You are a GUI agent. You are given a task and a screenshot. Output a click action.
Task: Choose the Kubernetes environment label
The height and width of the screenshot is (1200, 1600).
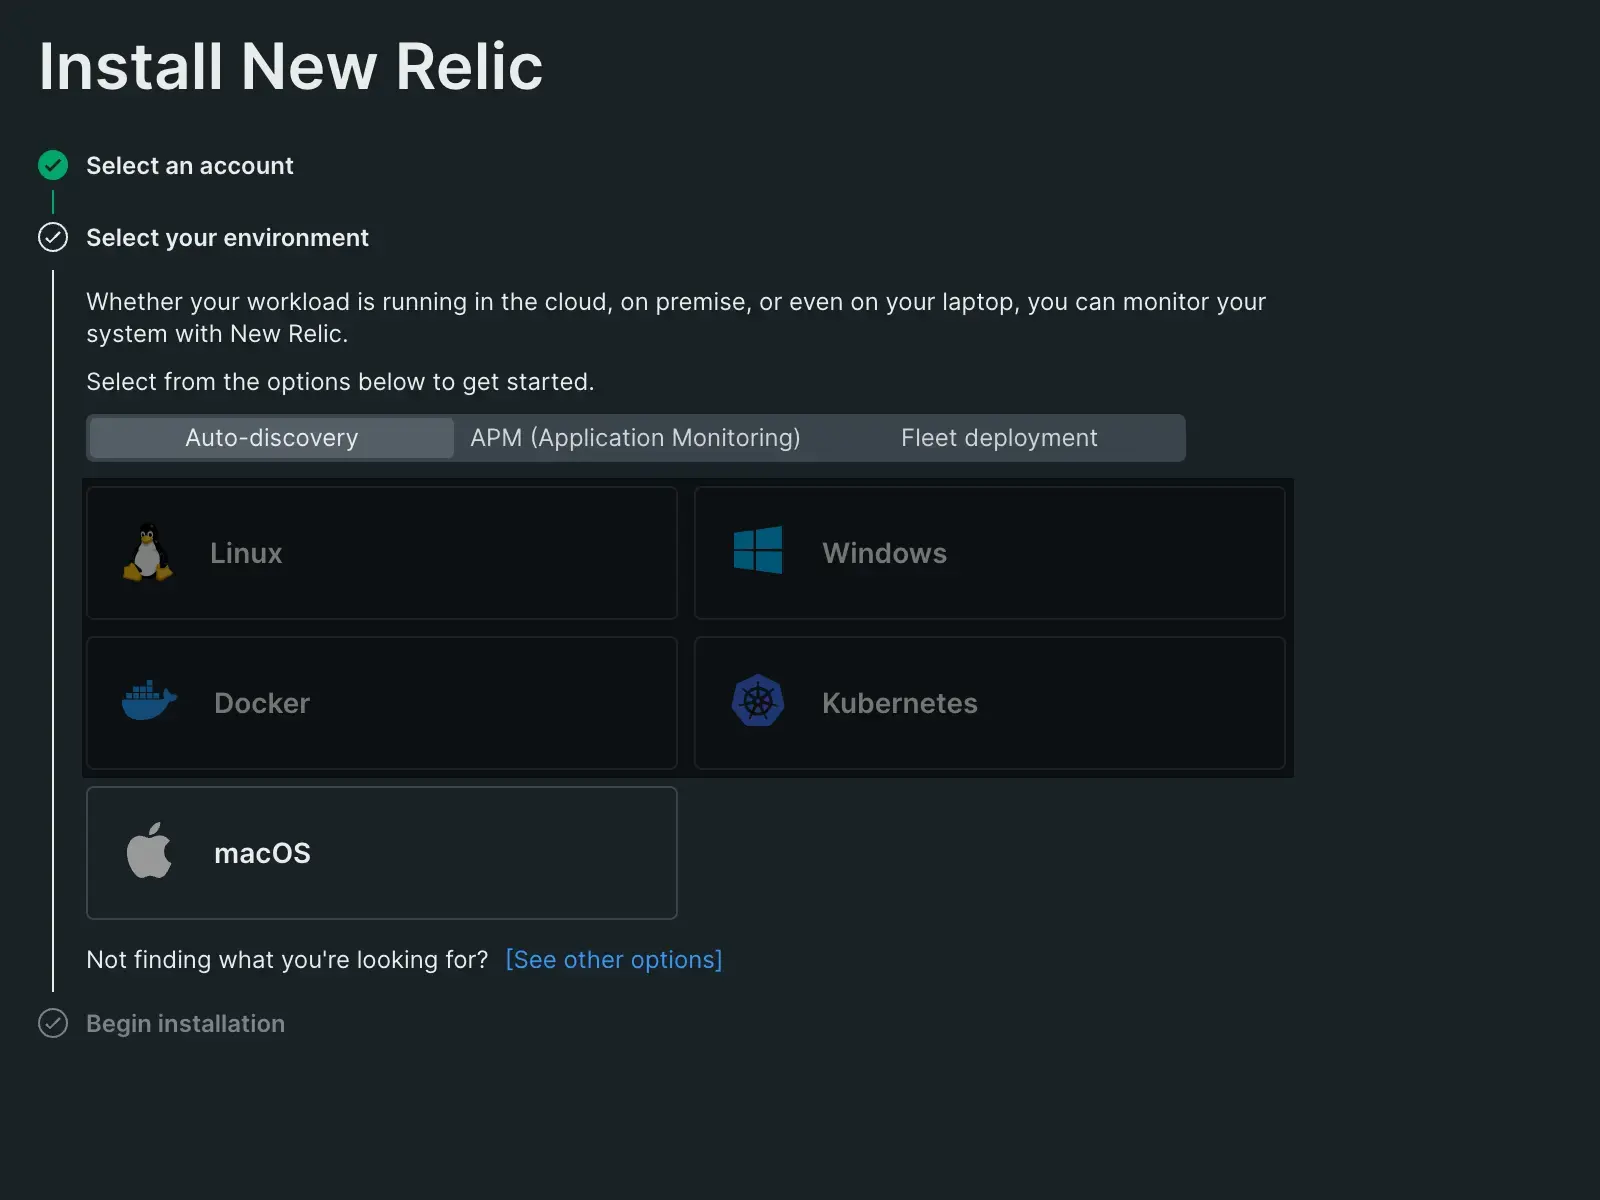pos(899,703)
